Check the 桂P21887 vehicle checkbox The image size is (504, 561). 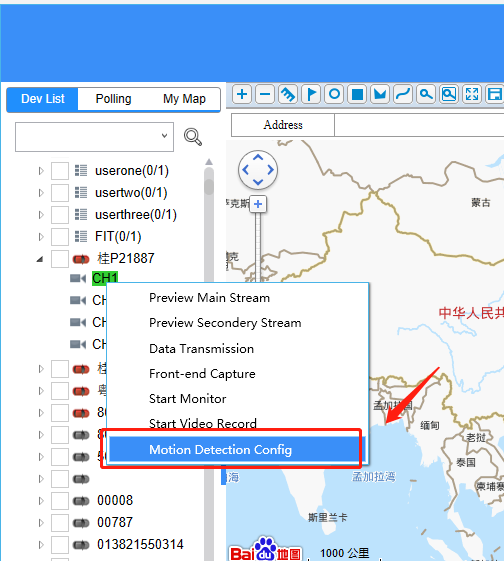[x=60, y=259]
